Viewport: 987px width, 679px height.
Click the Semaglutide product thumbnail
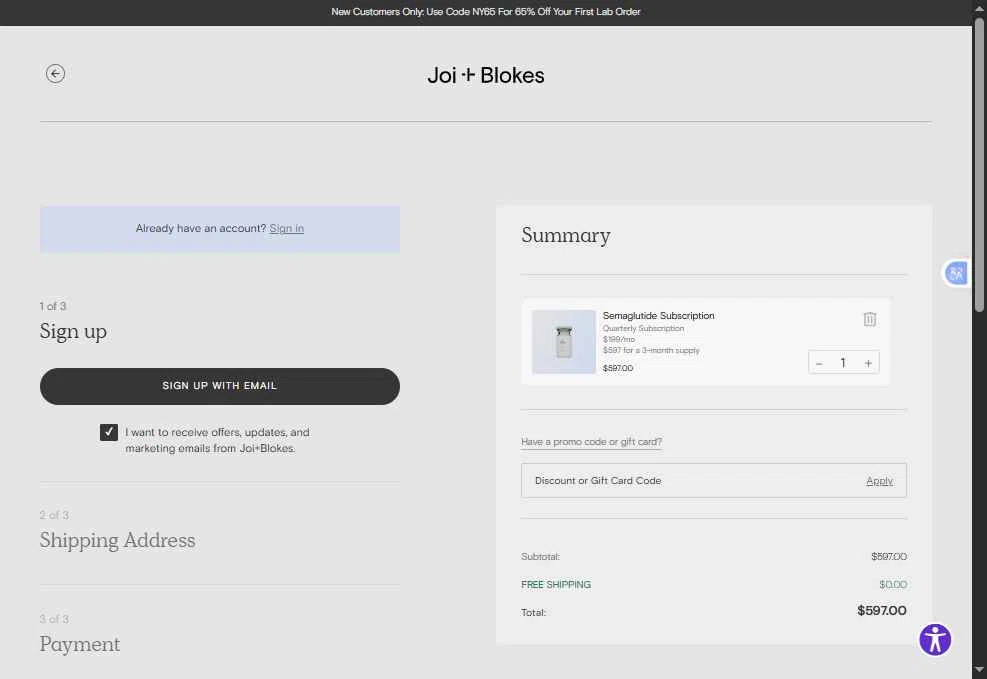[x=563, y=342]
